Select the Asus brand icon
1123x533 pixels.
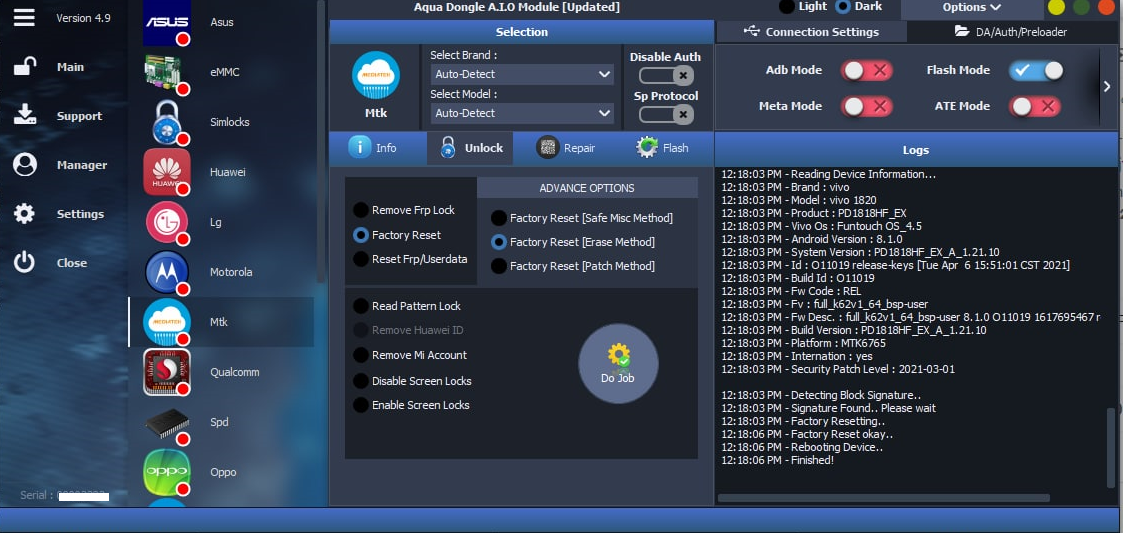click(167, 22)
